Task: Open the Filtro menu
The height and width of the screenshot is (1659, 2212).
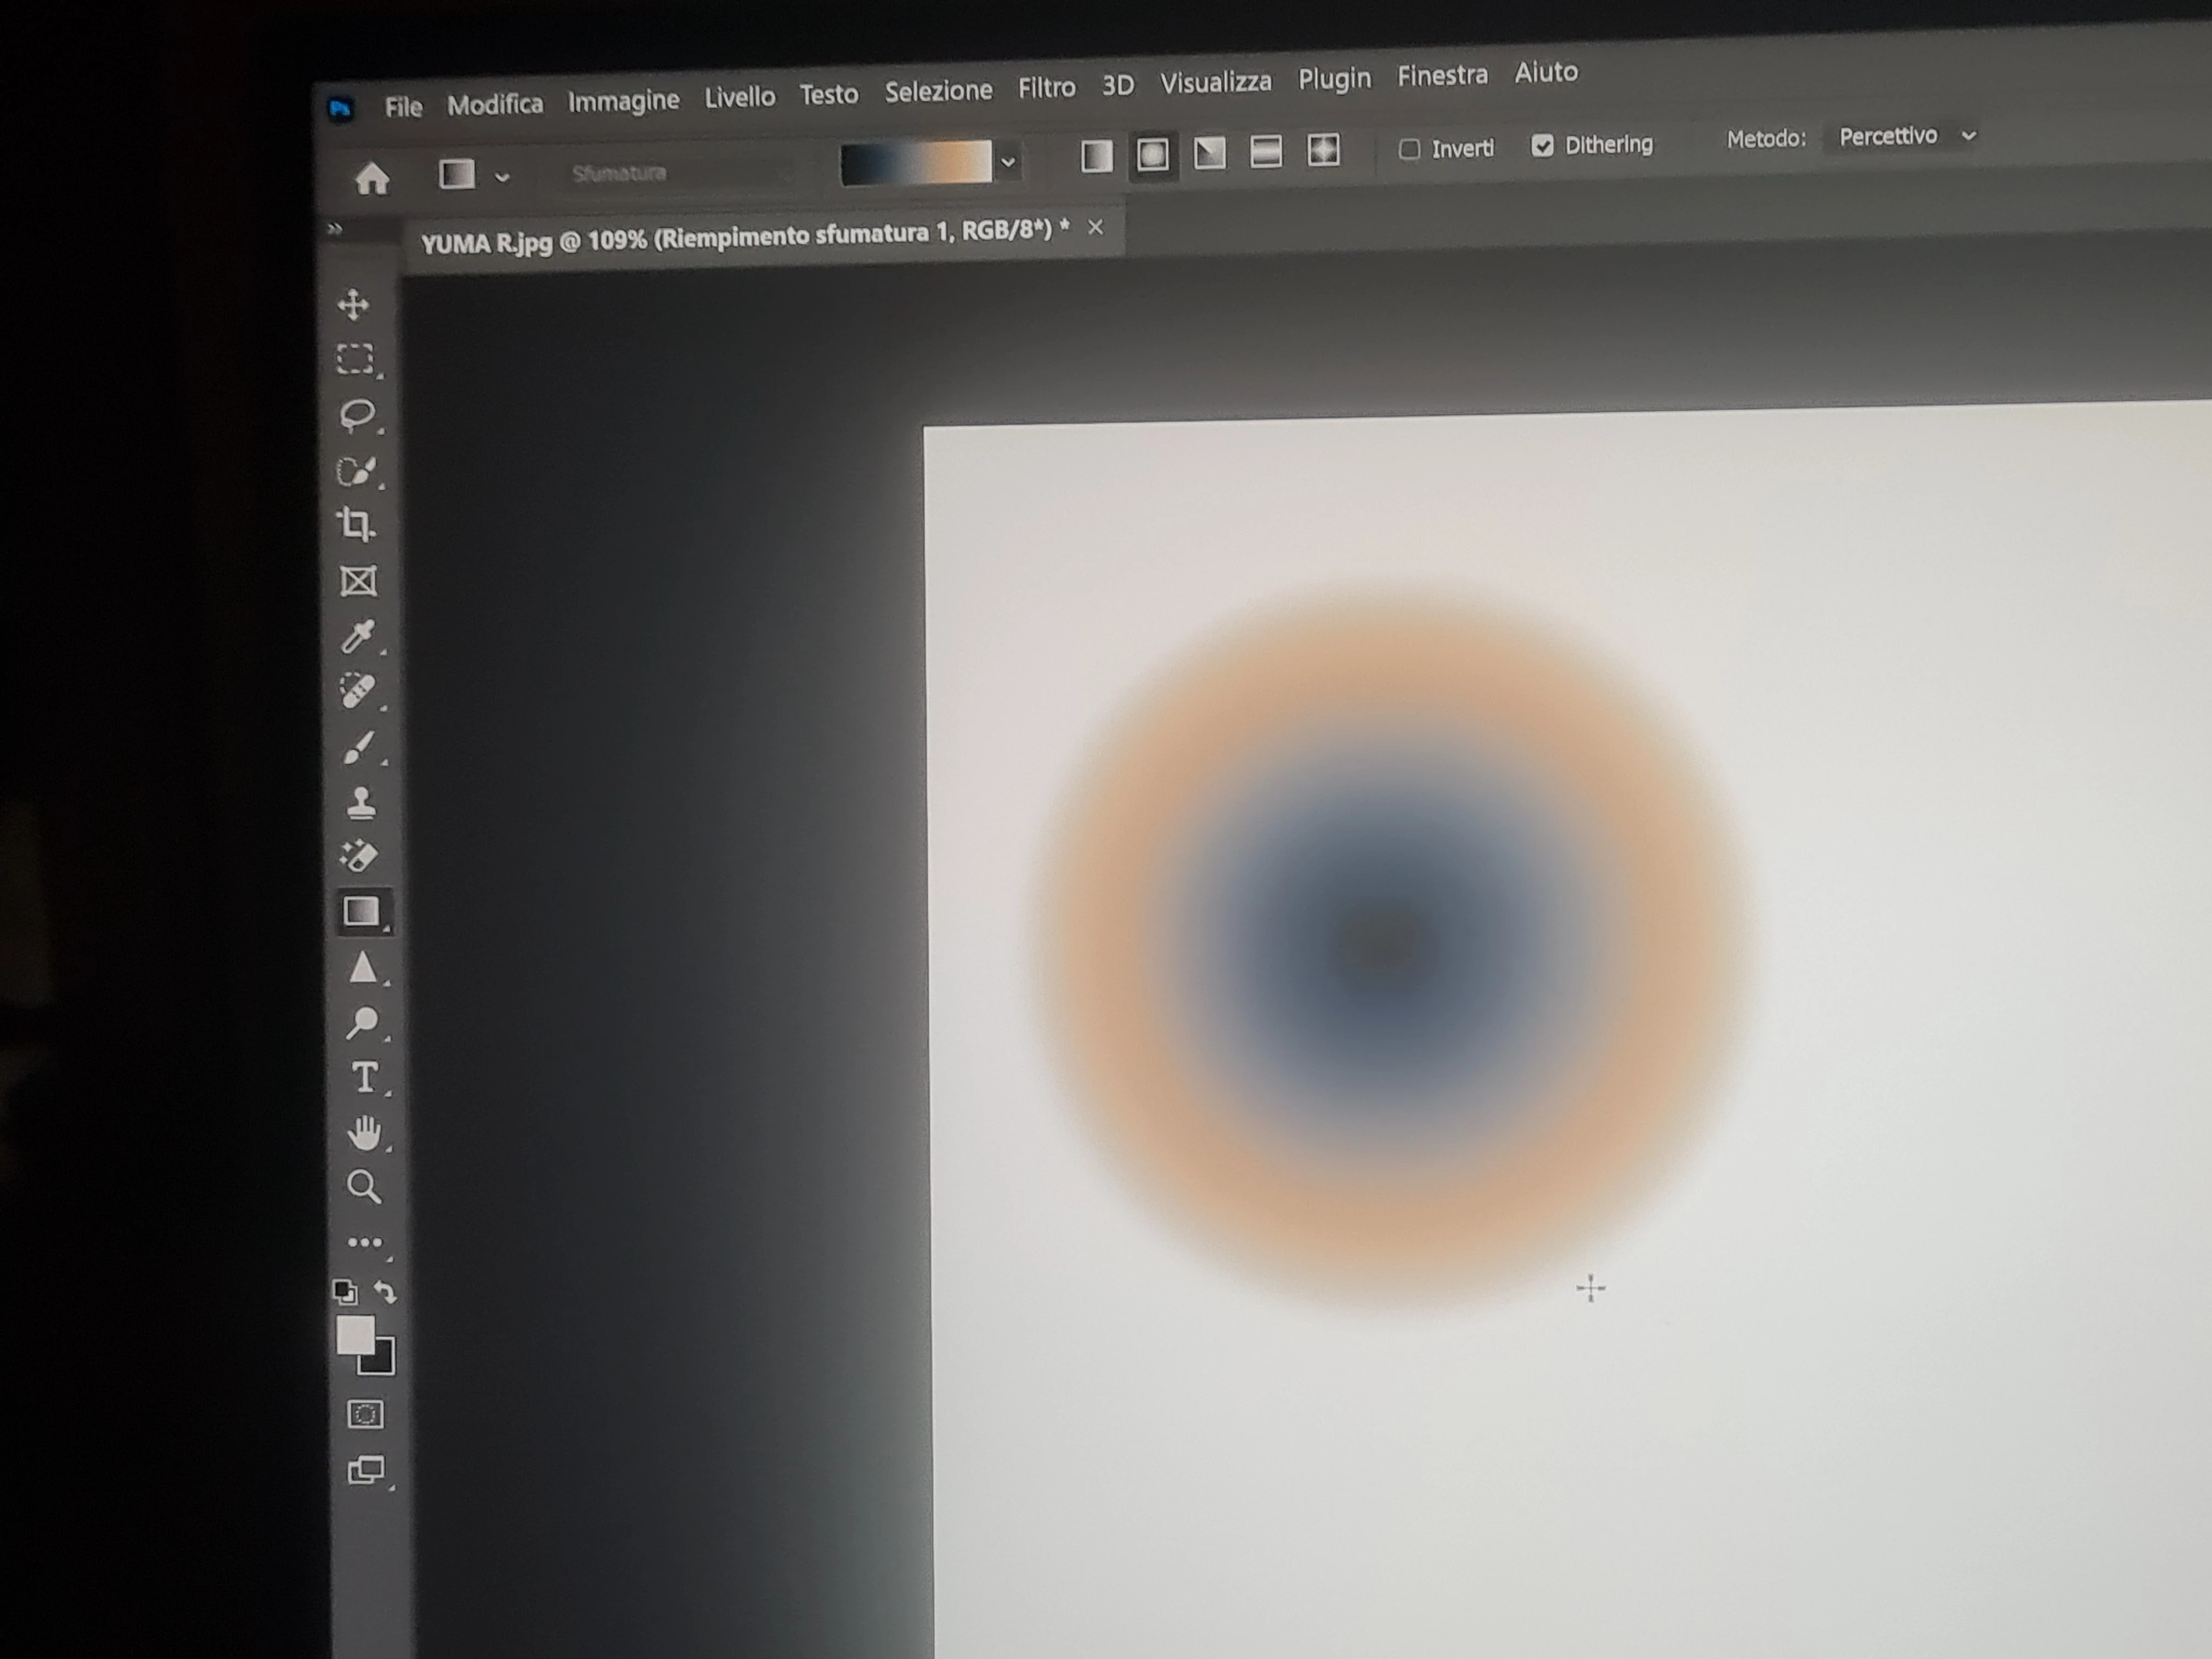Action: pyautogui.click(x=1046, y=88)
